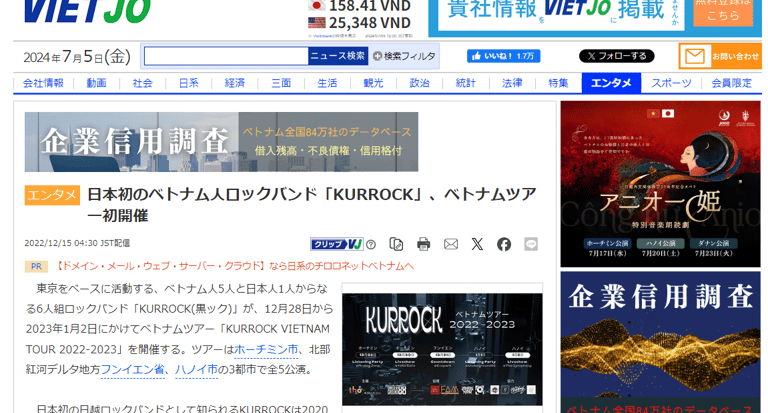The width and height of the screenshot is (768, 413).
Task: Click the お問い合わせ contact mail button
Action: pyautogui.click(x=720, y=56)
